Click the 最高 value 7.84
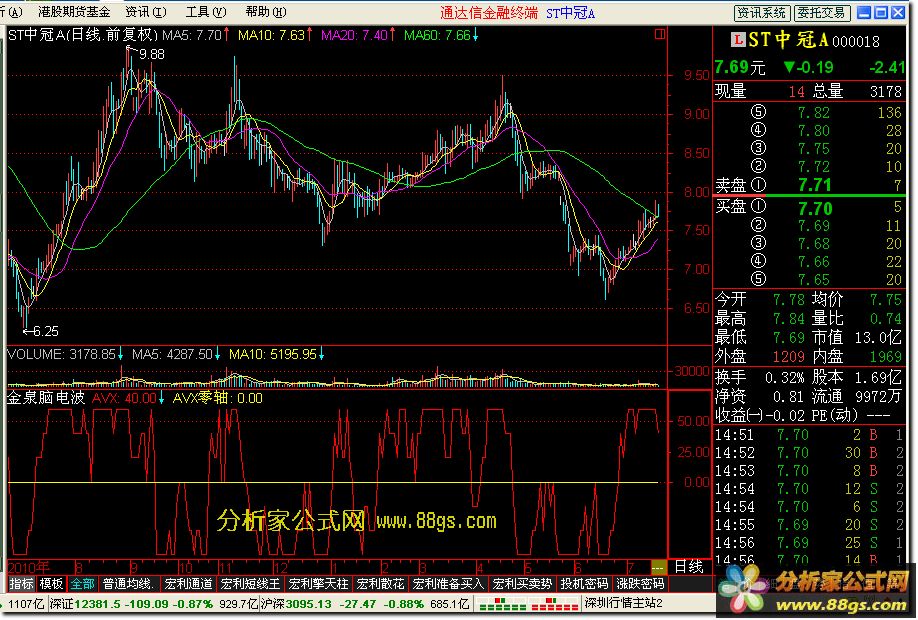The width and height of the screenshot is (918, 620). tap(789, 318)
